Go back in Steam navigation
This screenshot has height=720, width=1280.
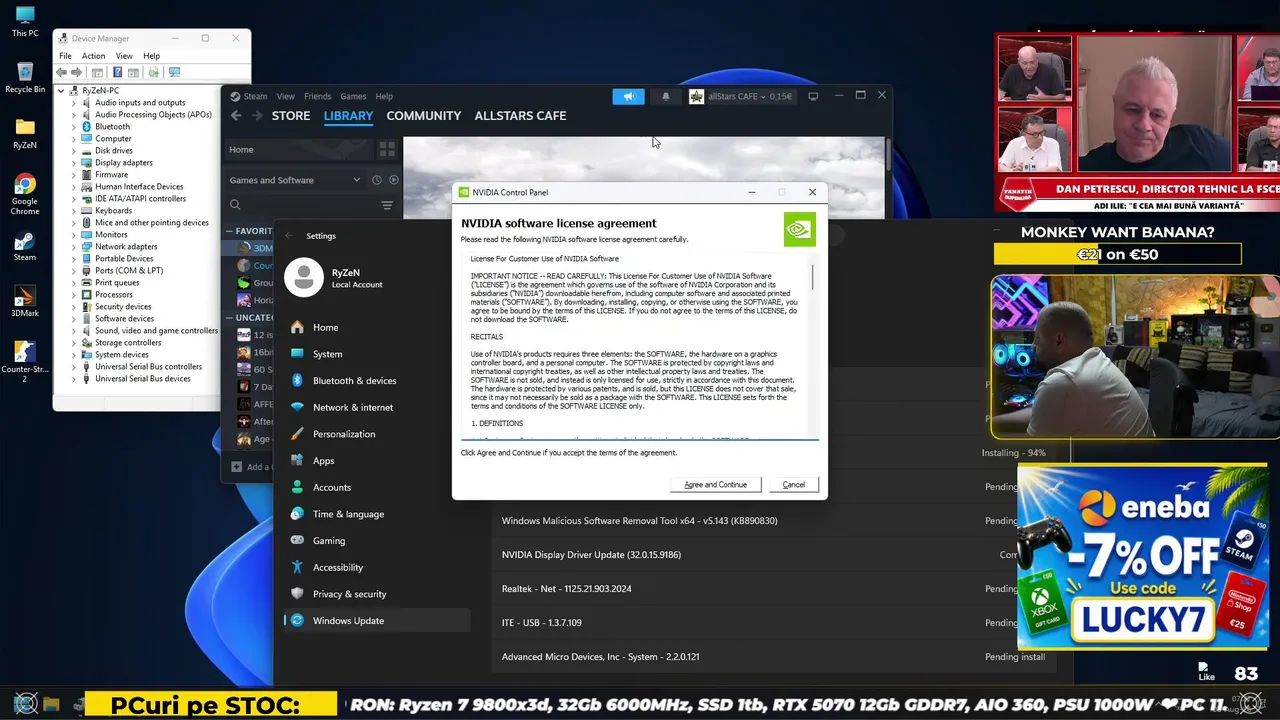click(236, 116)
